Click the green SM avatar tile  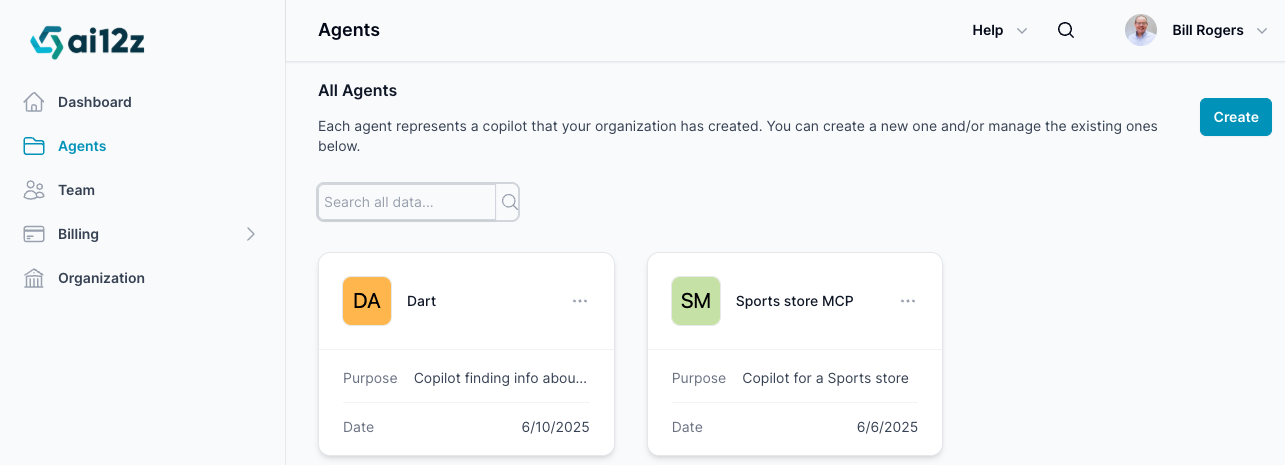(x=696, y=301)
